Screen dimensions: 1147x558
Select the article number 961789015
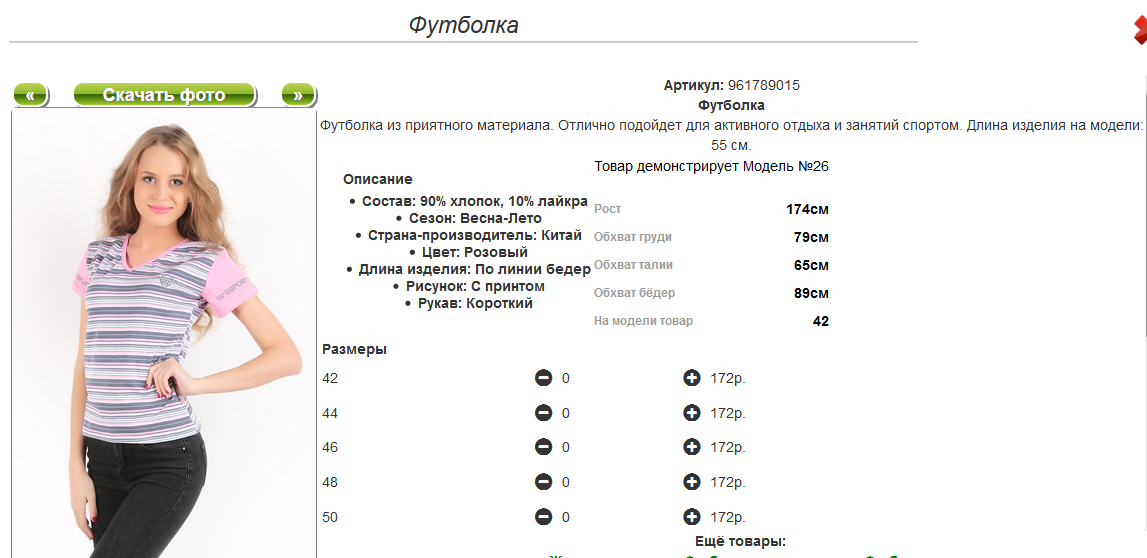coord(764,86)
